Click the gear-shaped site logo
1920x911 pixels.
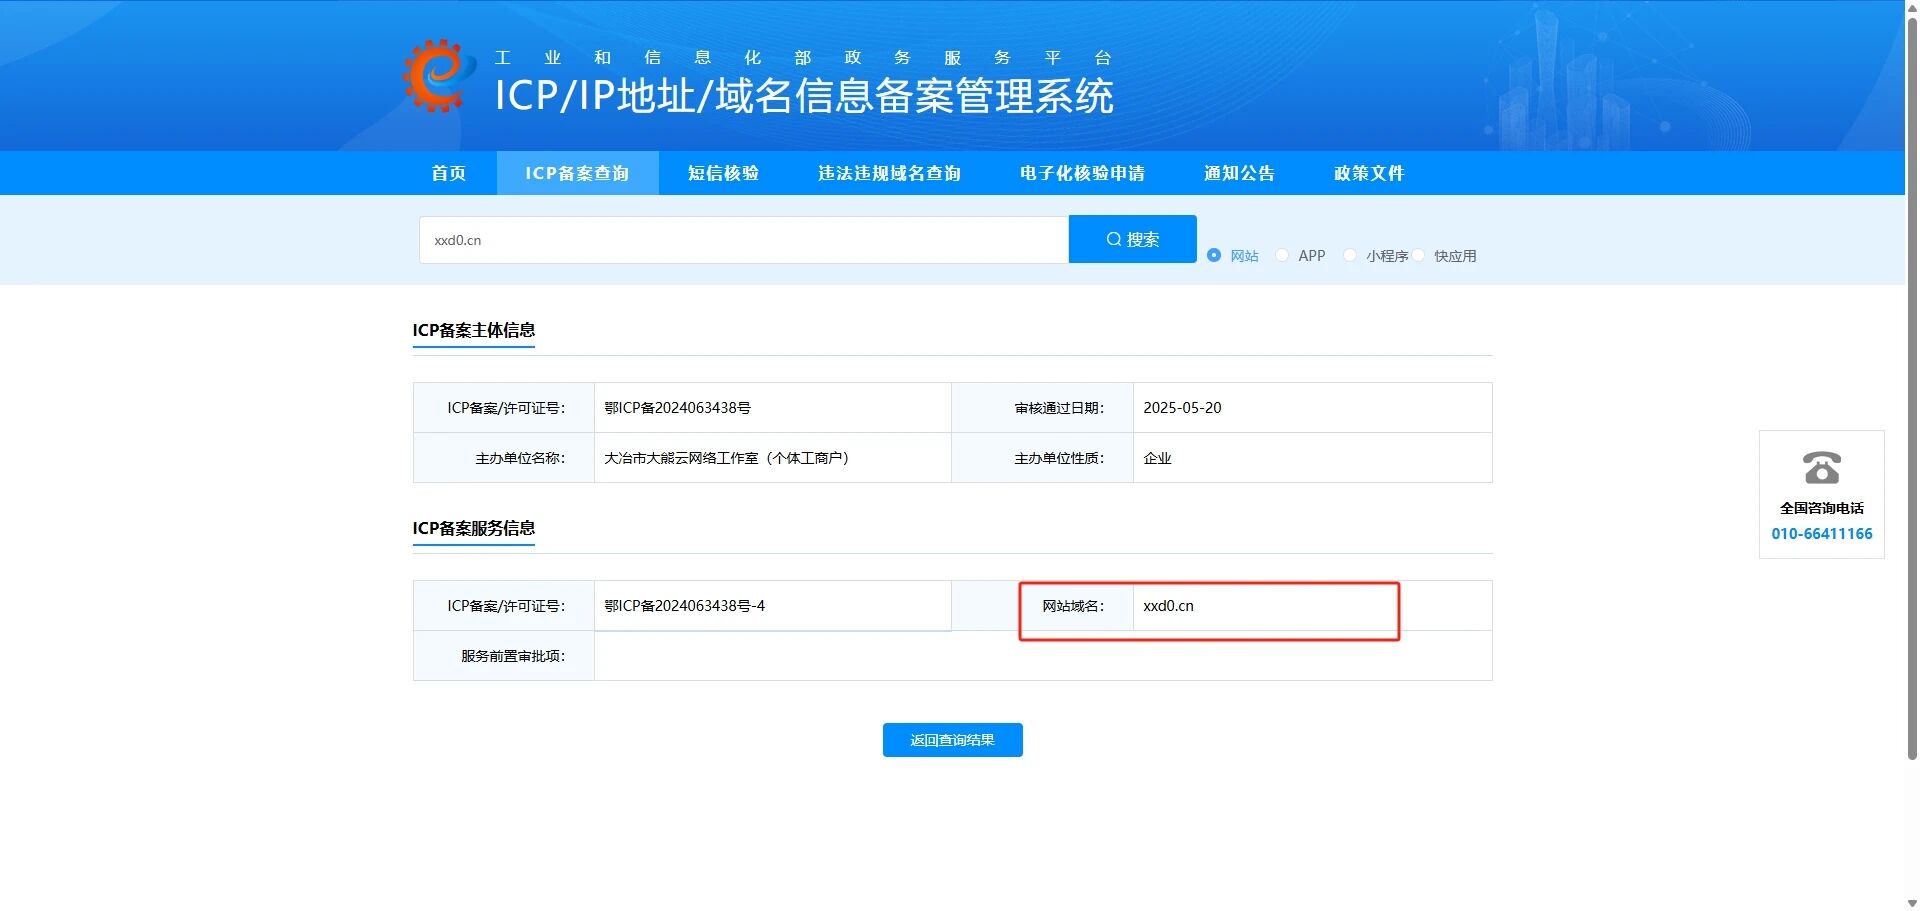tap(439, 76)
